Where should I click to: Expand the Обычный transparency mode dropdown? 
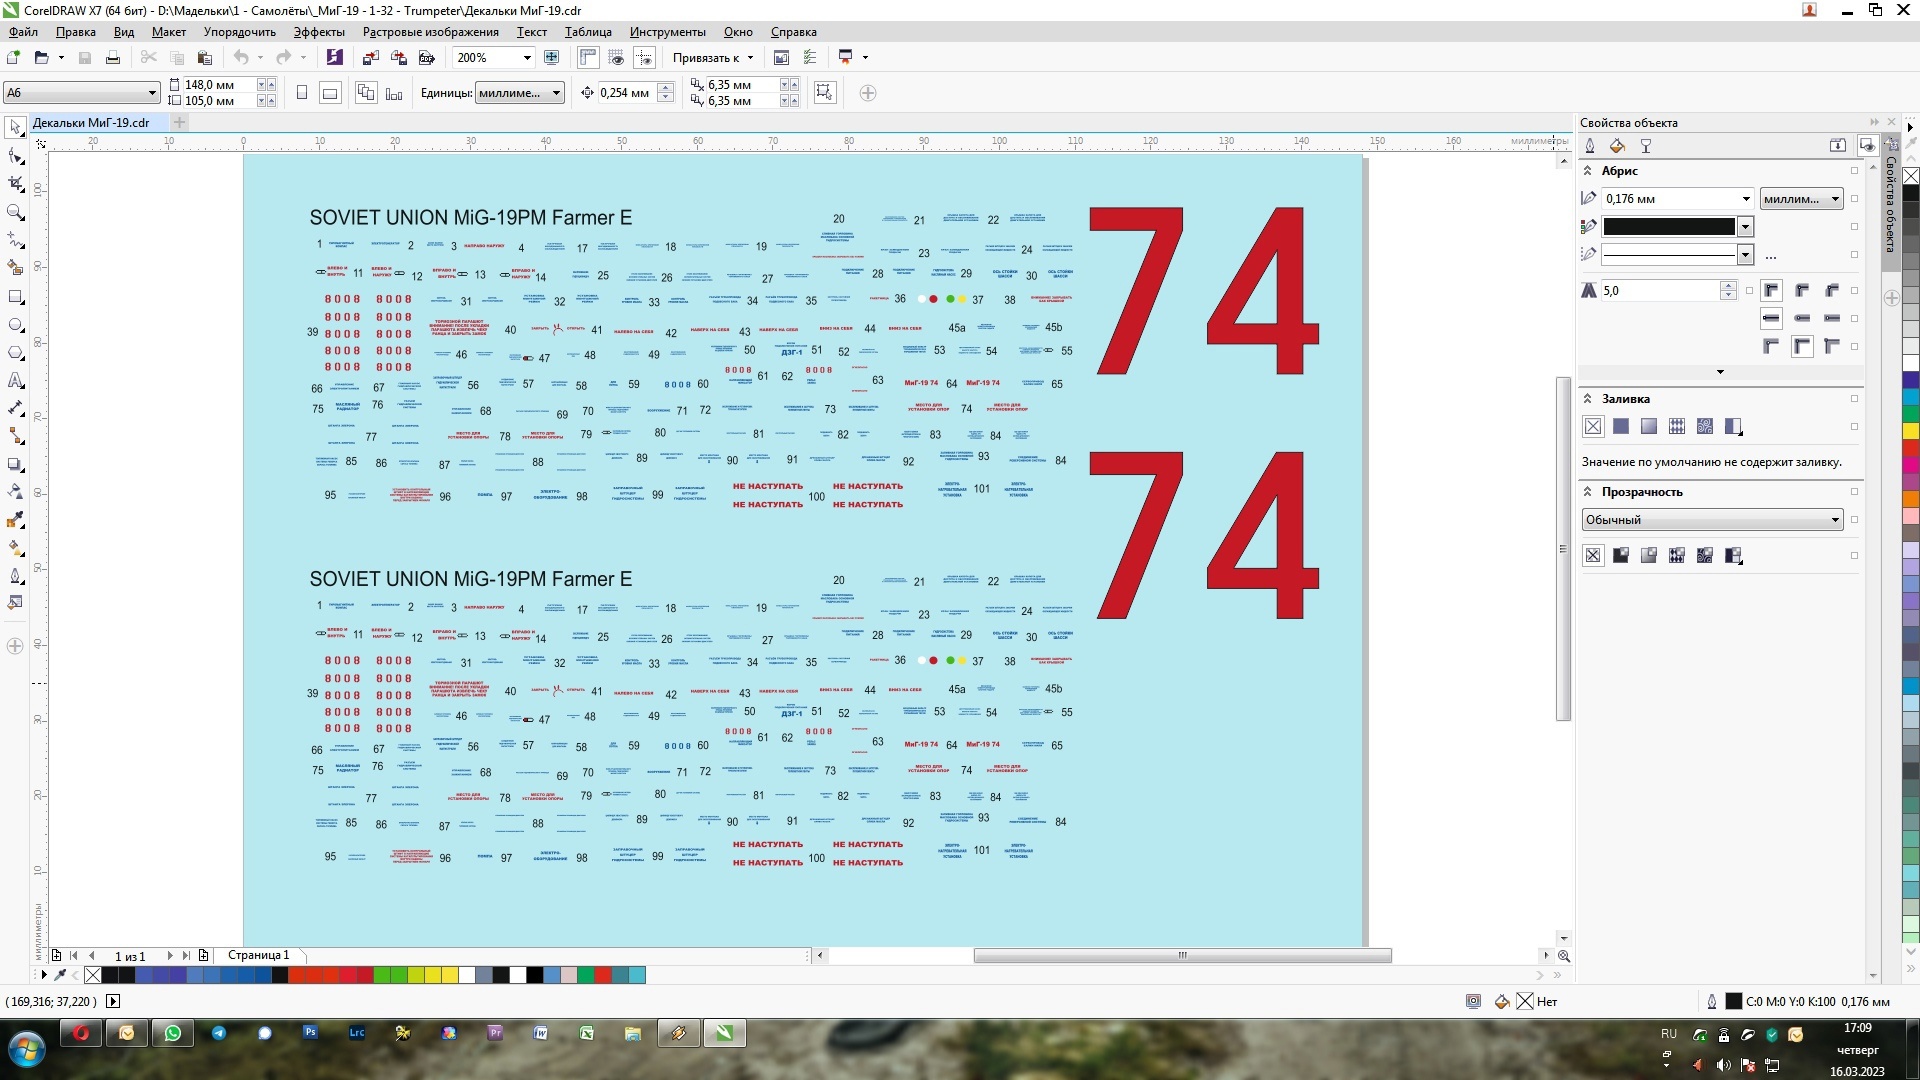[x=1835, y=520]
